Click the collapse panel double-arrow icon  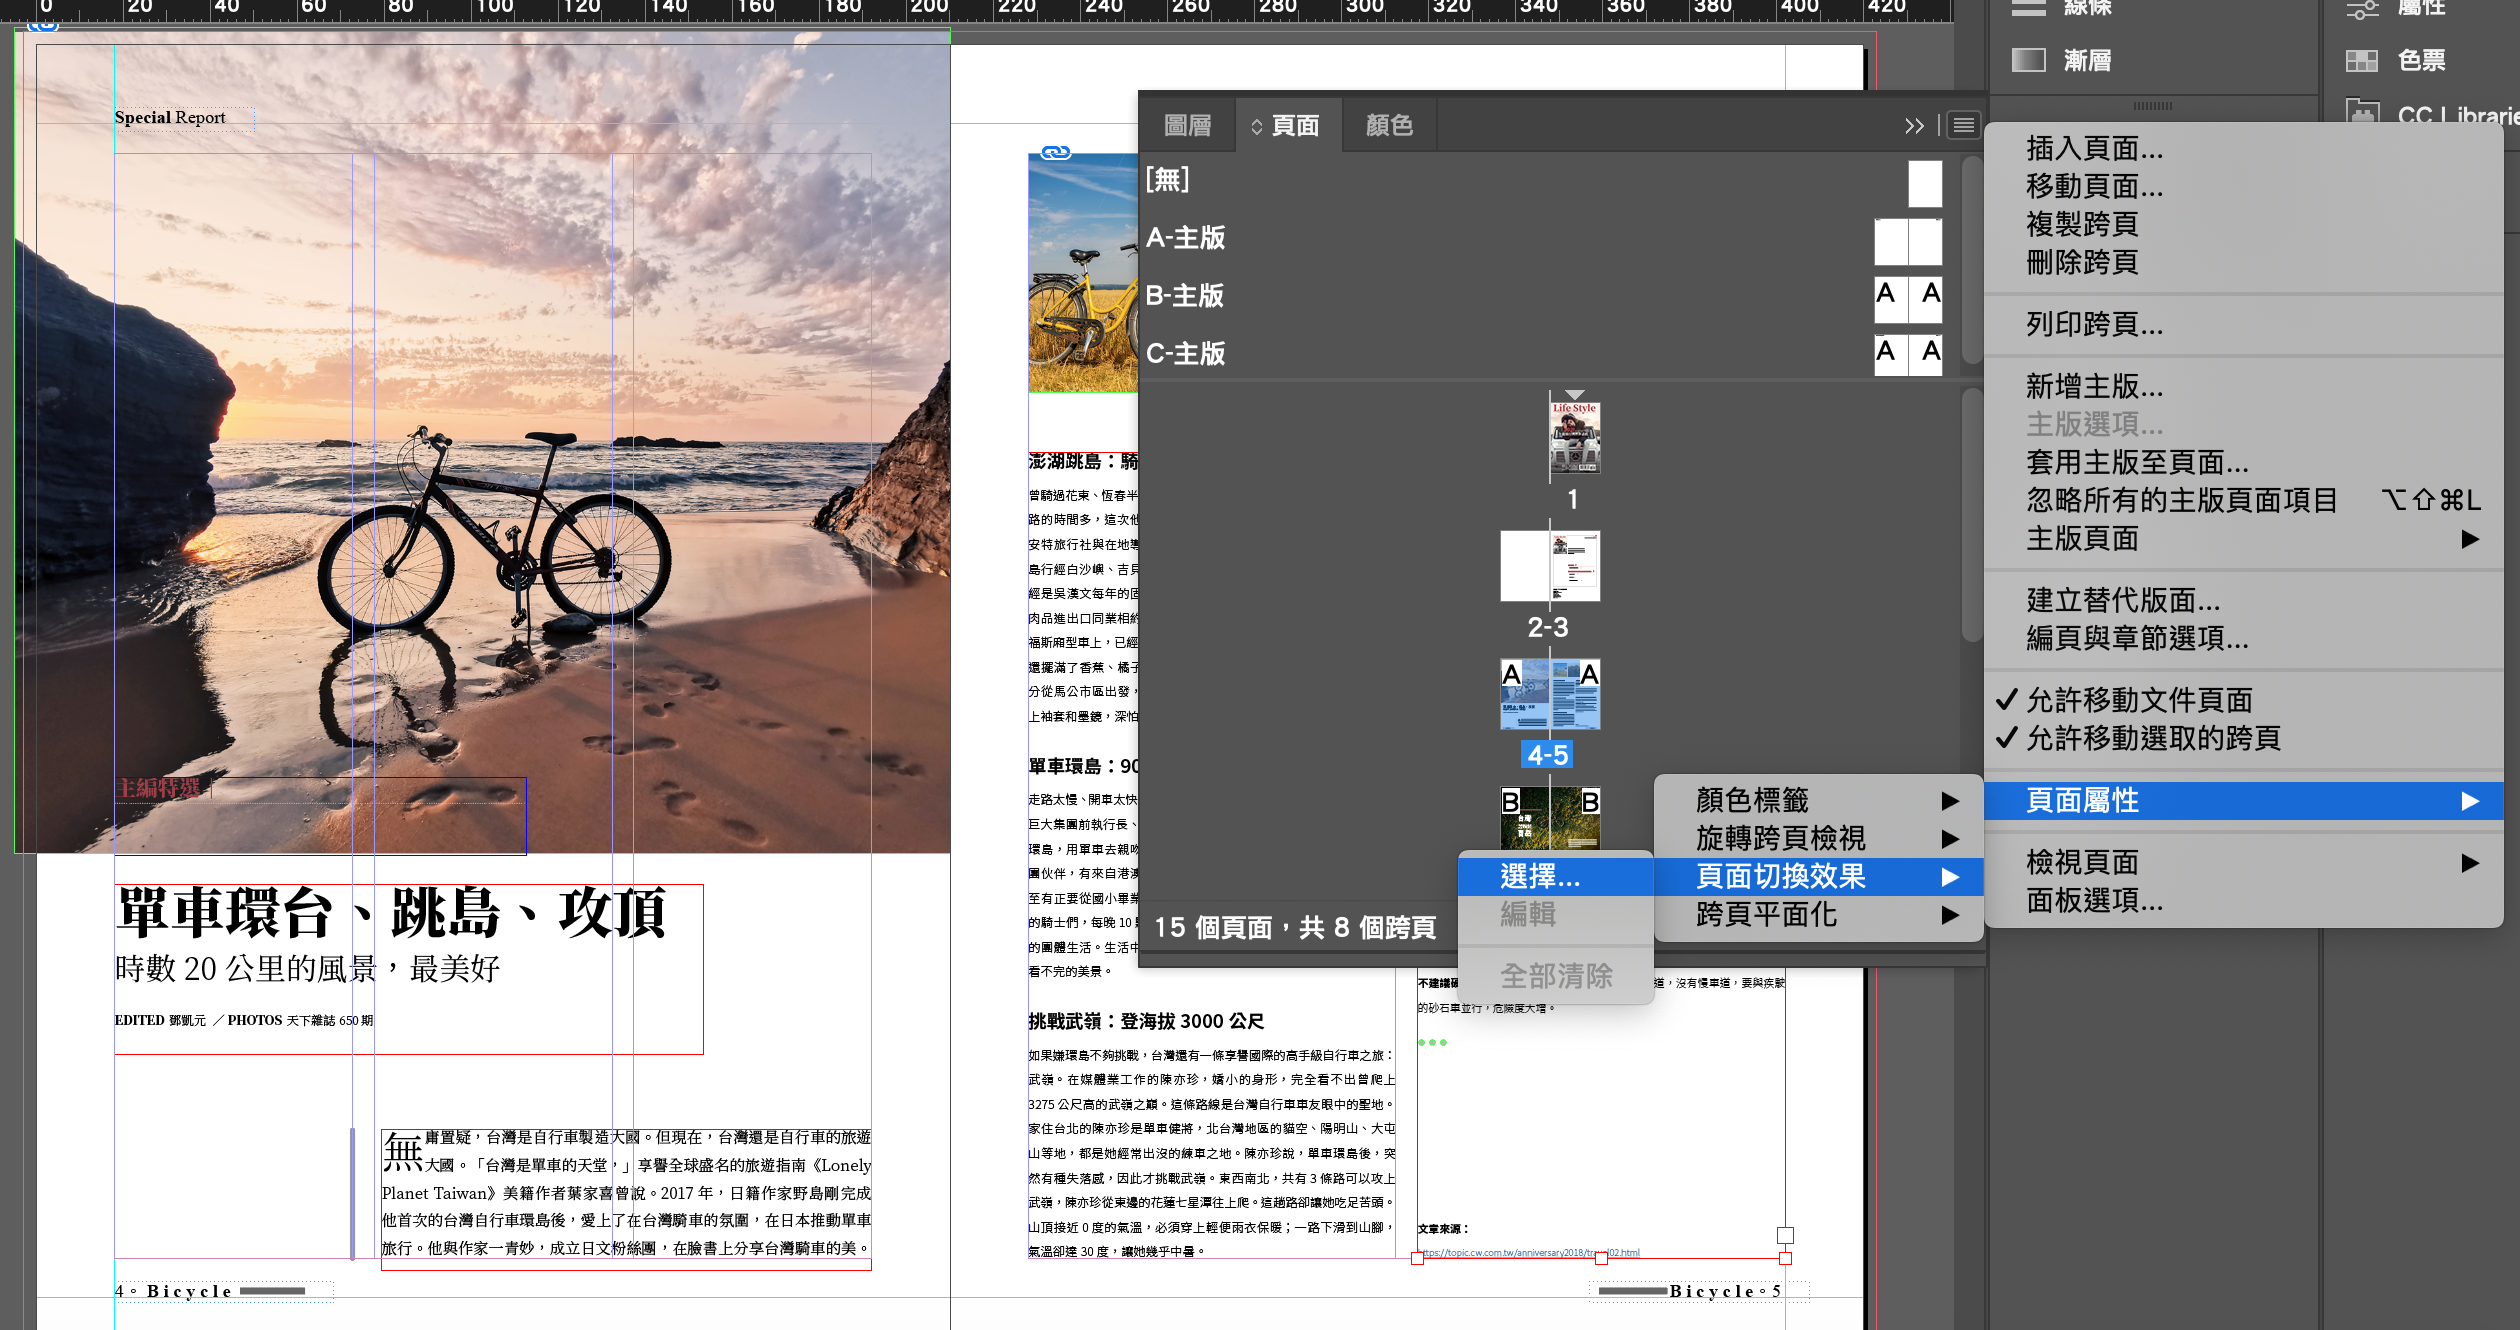[1914, 125]
